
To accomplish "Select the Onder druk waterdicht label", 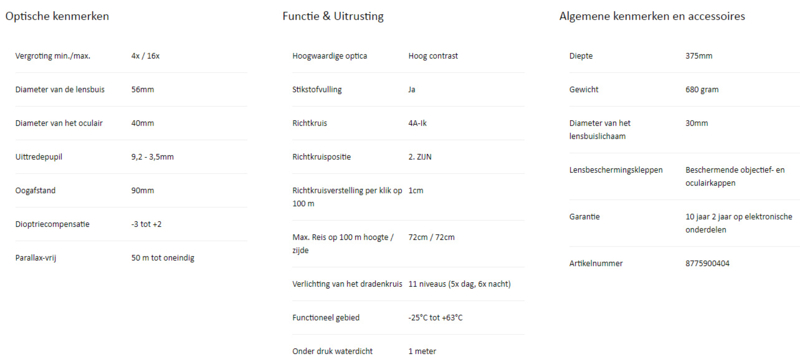I will click(x=333, y=351).
